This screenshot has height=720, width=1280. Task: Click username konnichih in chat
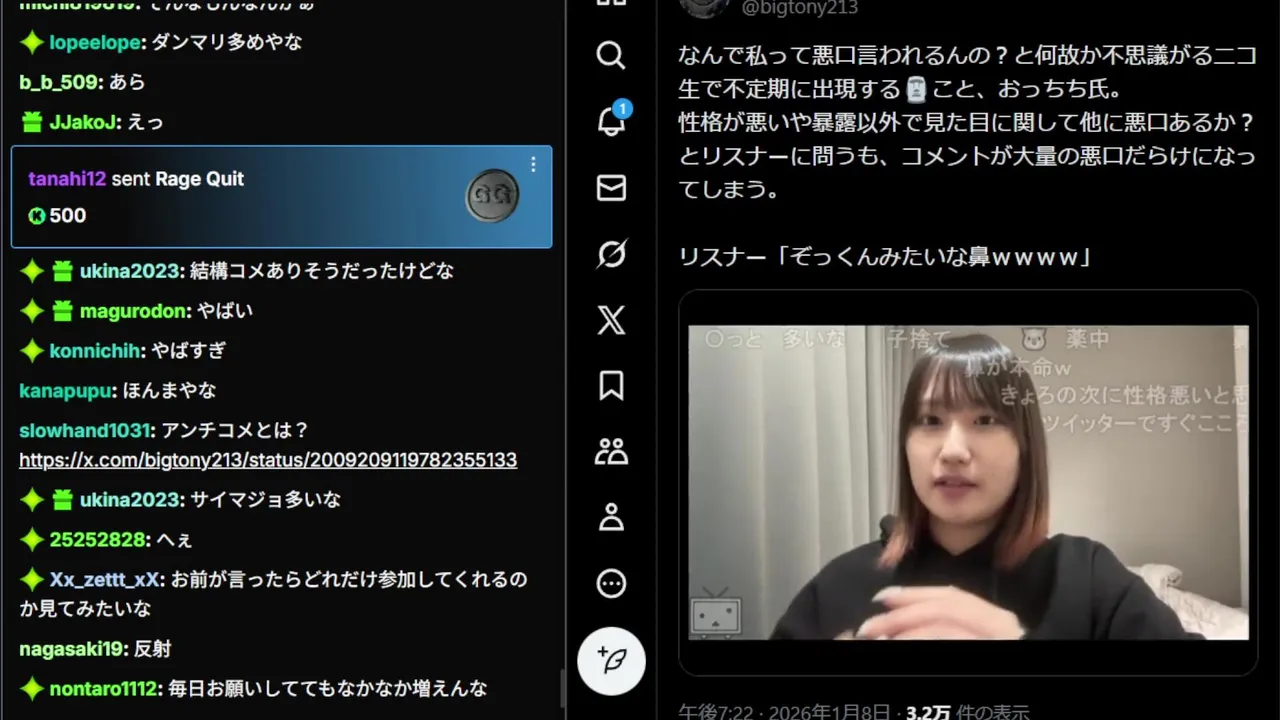click(96, 351)
